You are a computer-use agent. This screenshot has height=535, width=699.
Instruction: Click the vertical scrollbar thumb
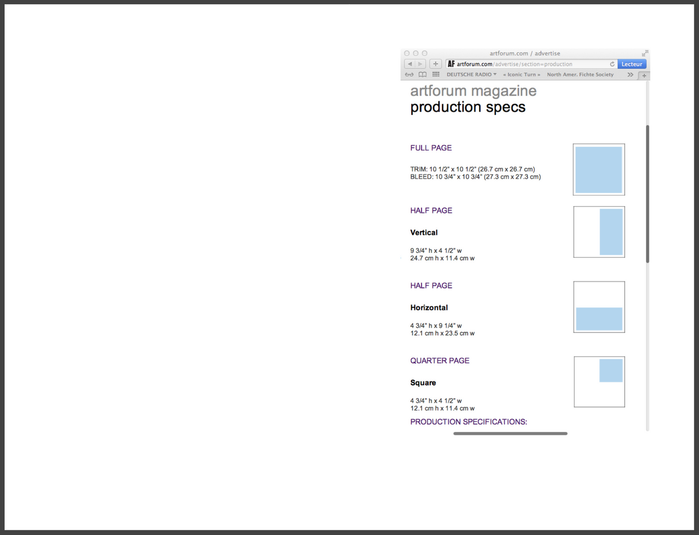pos(647,194)
